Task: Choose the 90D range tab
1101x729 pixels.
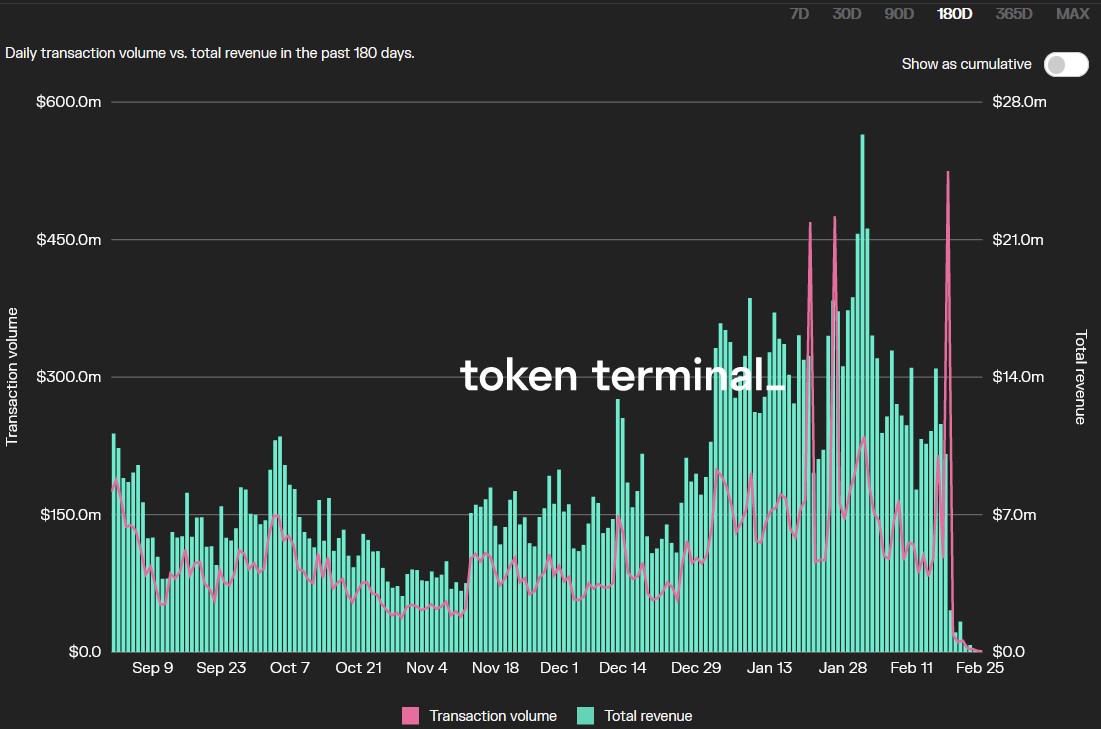Action: (899, 13)
